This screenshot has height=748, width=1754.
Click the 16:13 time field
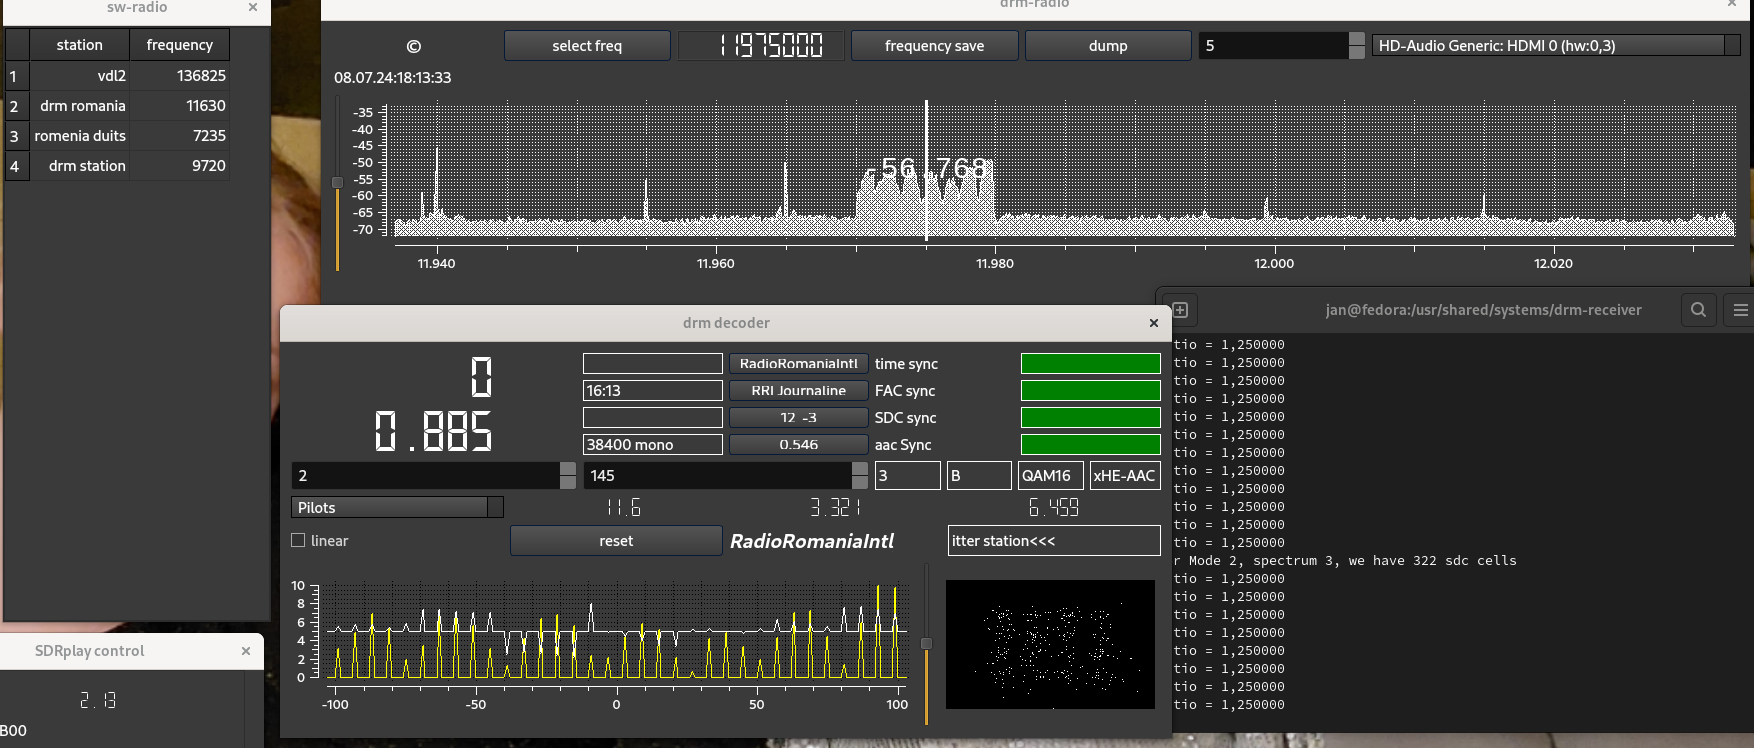click(653, 391)
